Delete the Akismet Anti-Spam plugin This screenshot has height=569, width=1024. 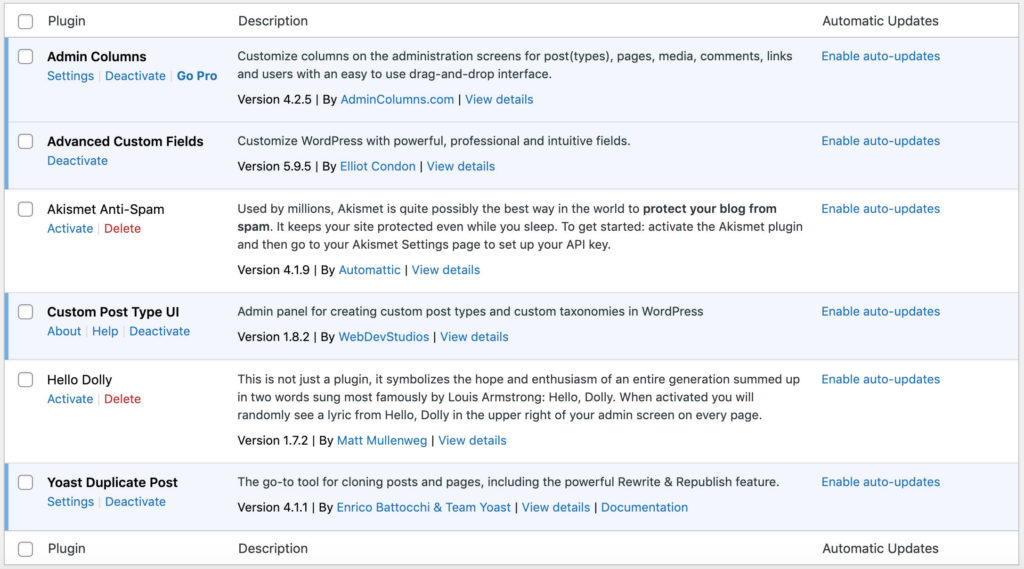122,229
